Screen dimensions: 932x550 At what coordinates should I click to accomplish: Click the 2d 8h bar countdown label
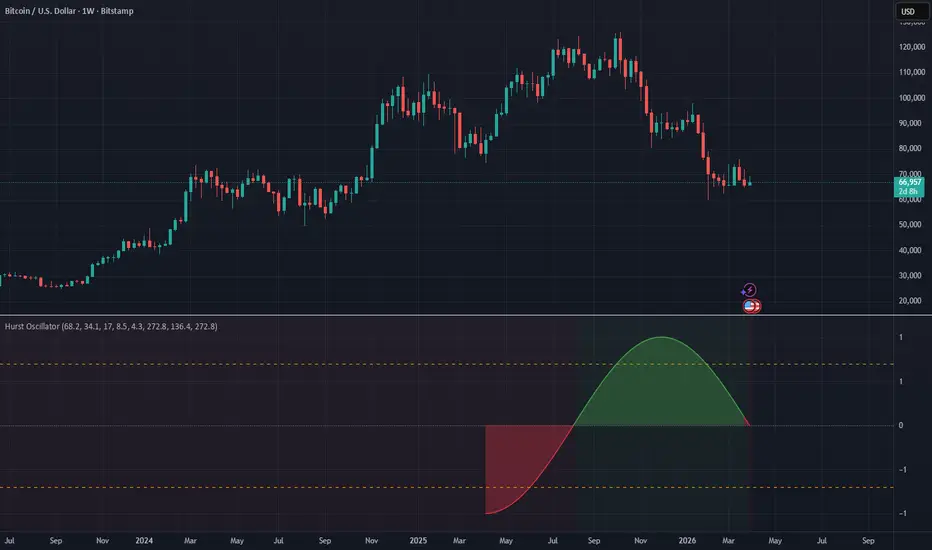click(908, 191)
